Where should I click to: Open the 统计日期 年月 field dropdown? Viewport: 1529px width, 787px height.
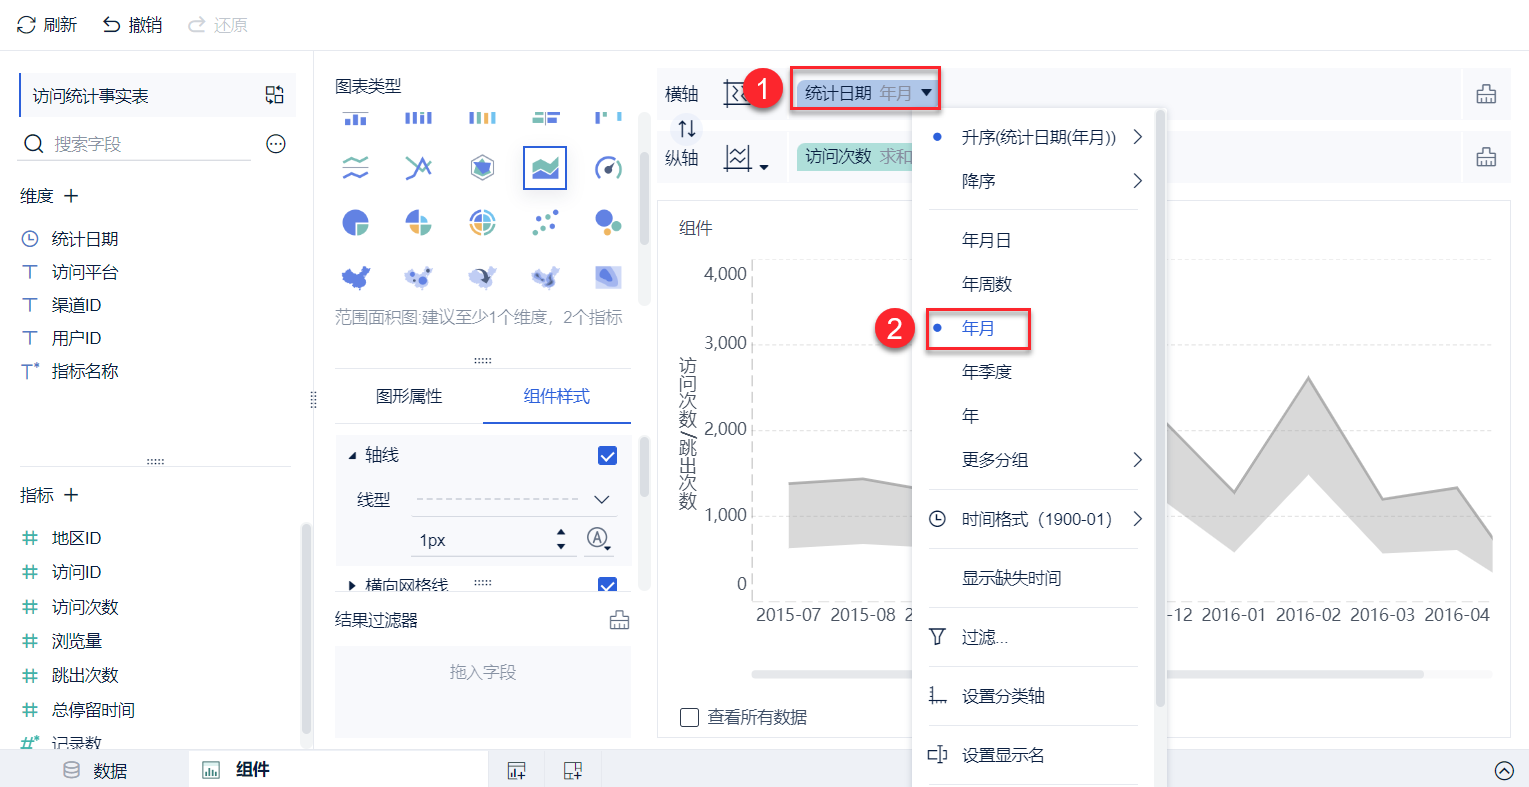pyautogui.click(x=927, y=94)
